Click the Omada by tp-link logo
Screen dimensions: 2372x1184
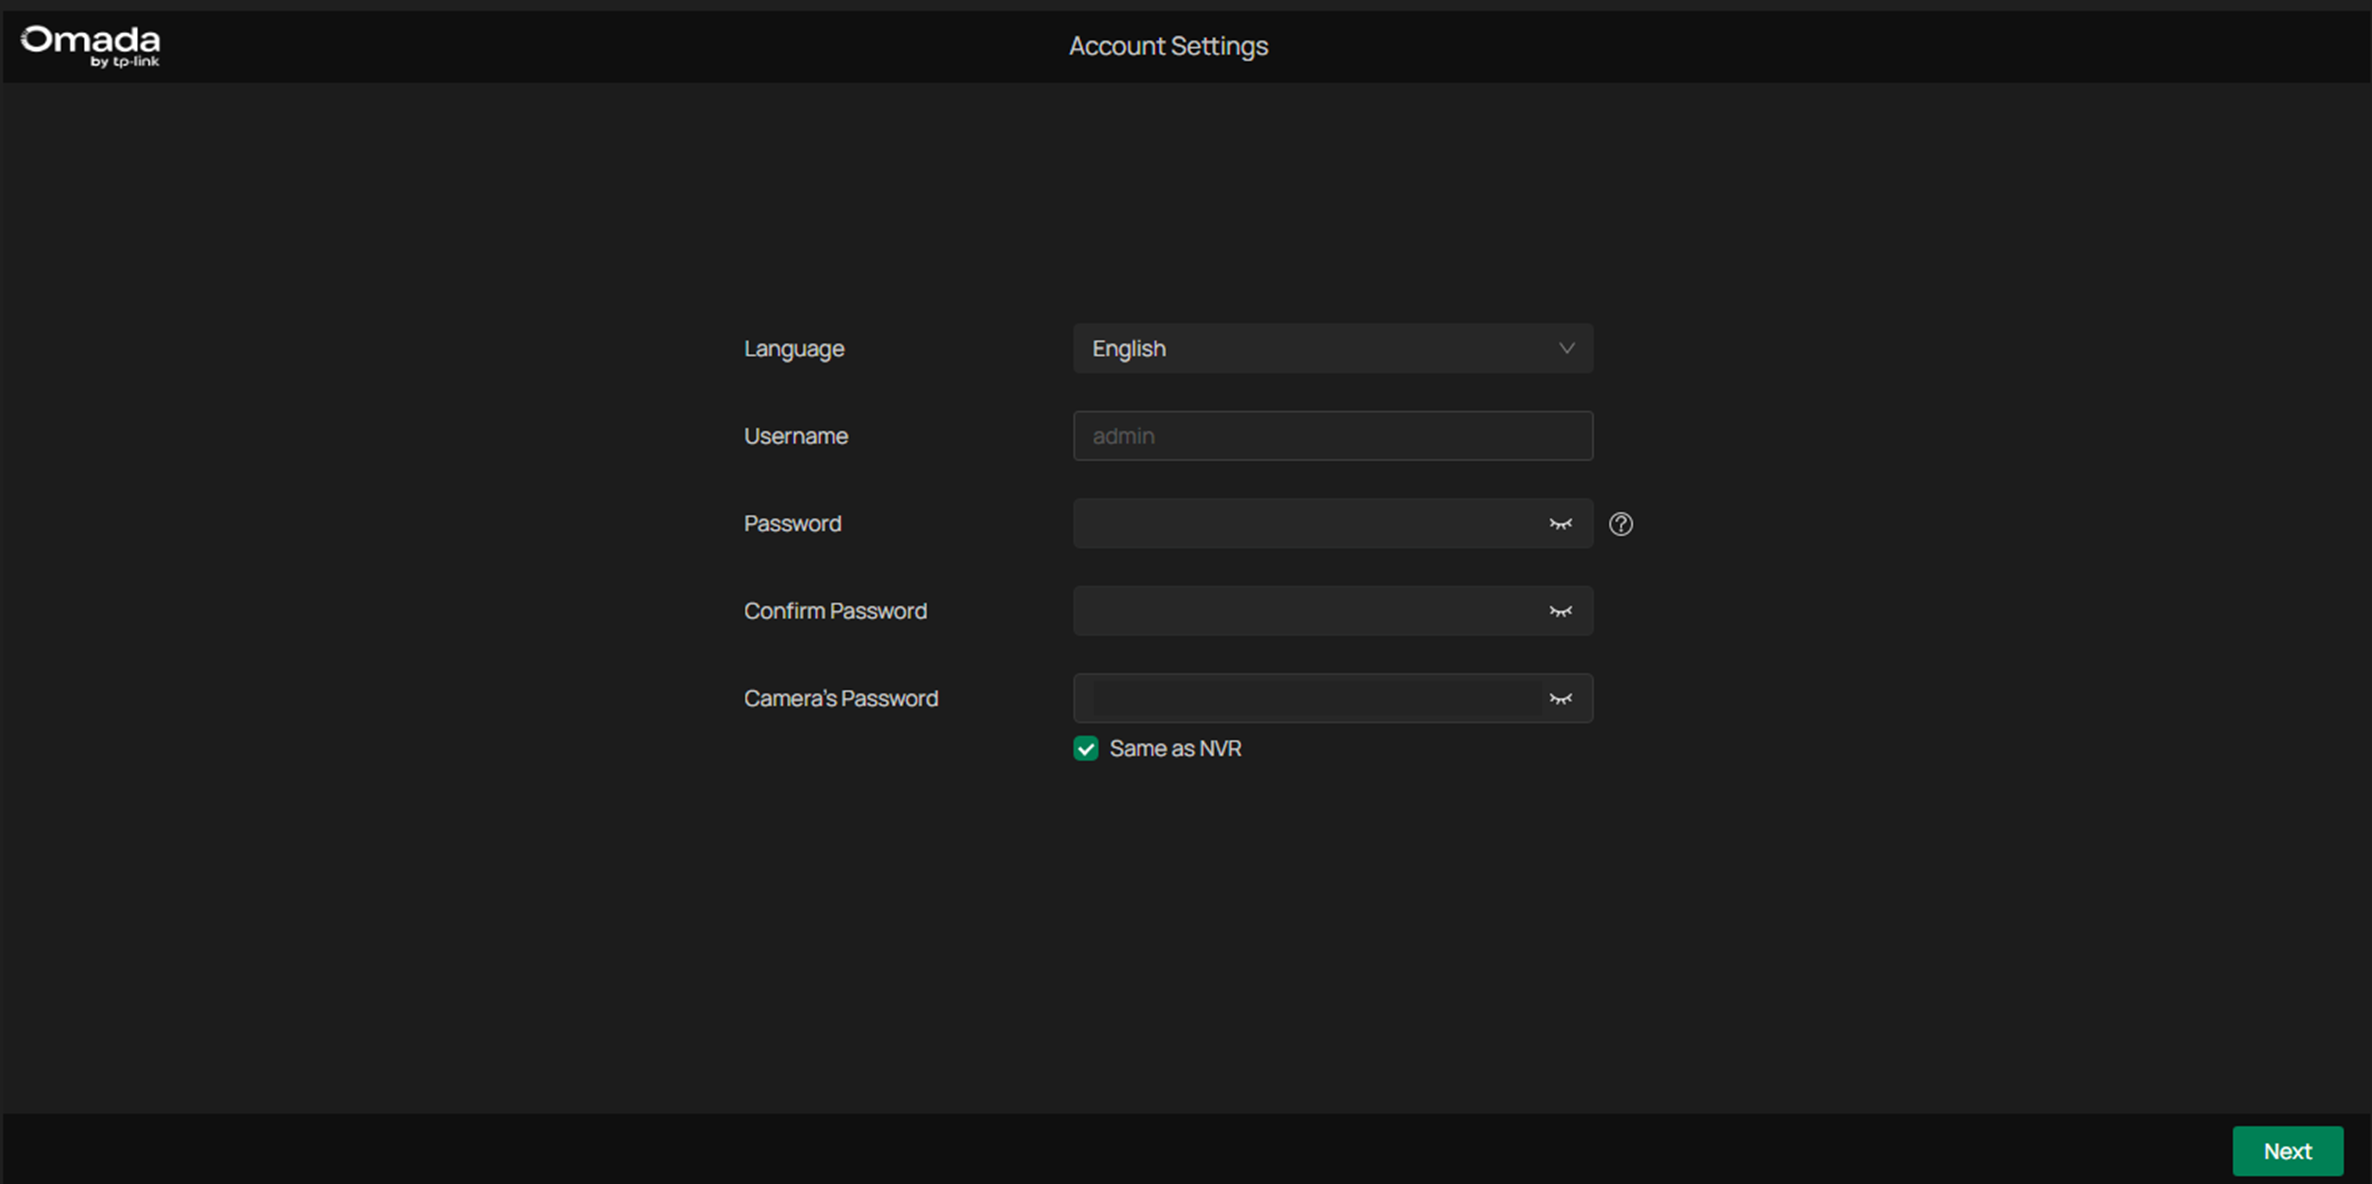[x=90, y=46]
